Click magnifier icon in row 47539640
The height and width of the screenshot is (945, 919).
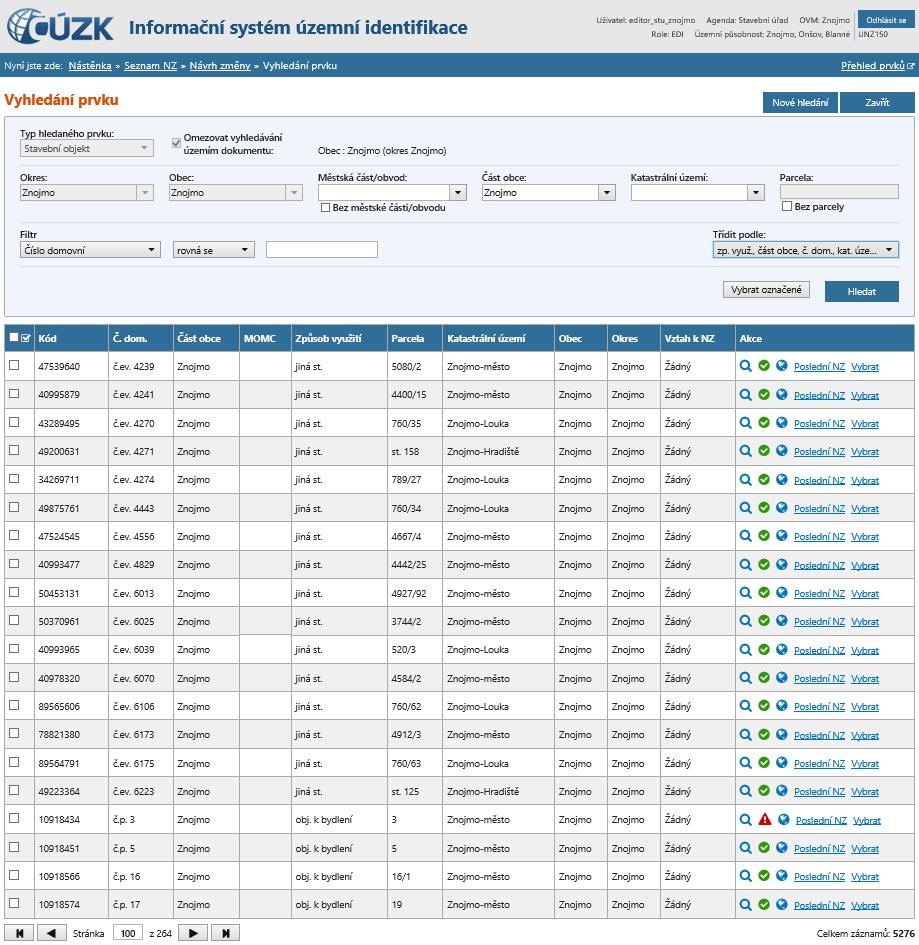(x=745, y=366)
